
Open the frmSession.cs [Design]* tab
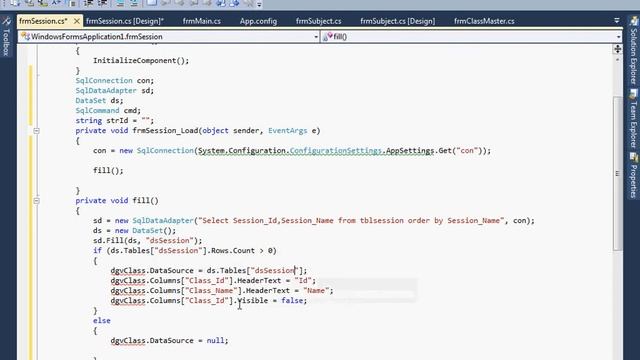124,21
